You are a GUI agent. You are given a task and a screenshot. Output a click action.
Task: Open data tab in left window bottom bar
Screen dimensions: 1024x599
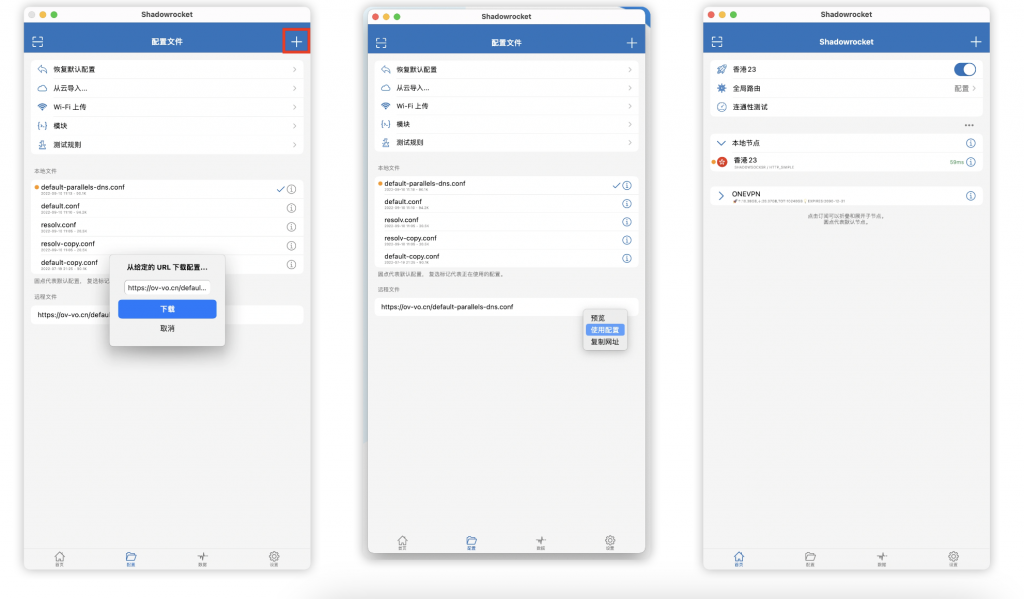coord(202,559)
